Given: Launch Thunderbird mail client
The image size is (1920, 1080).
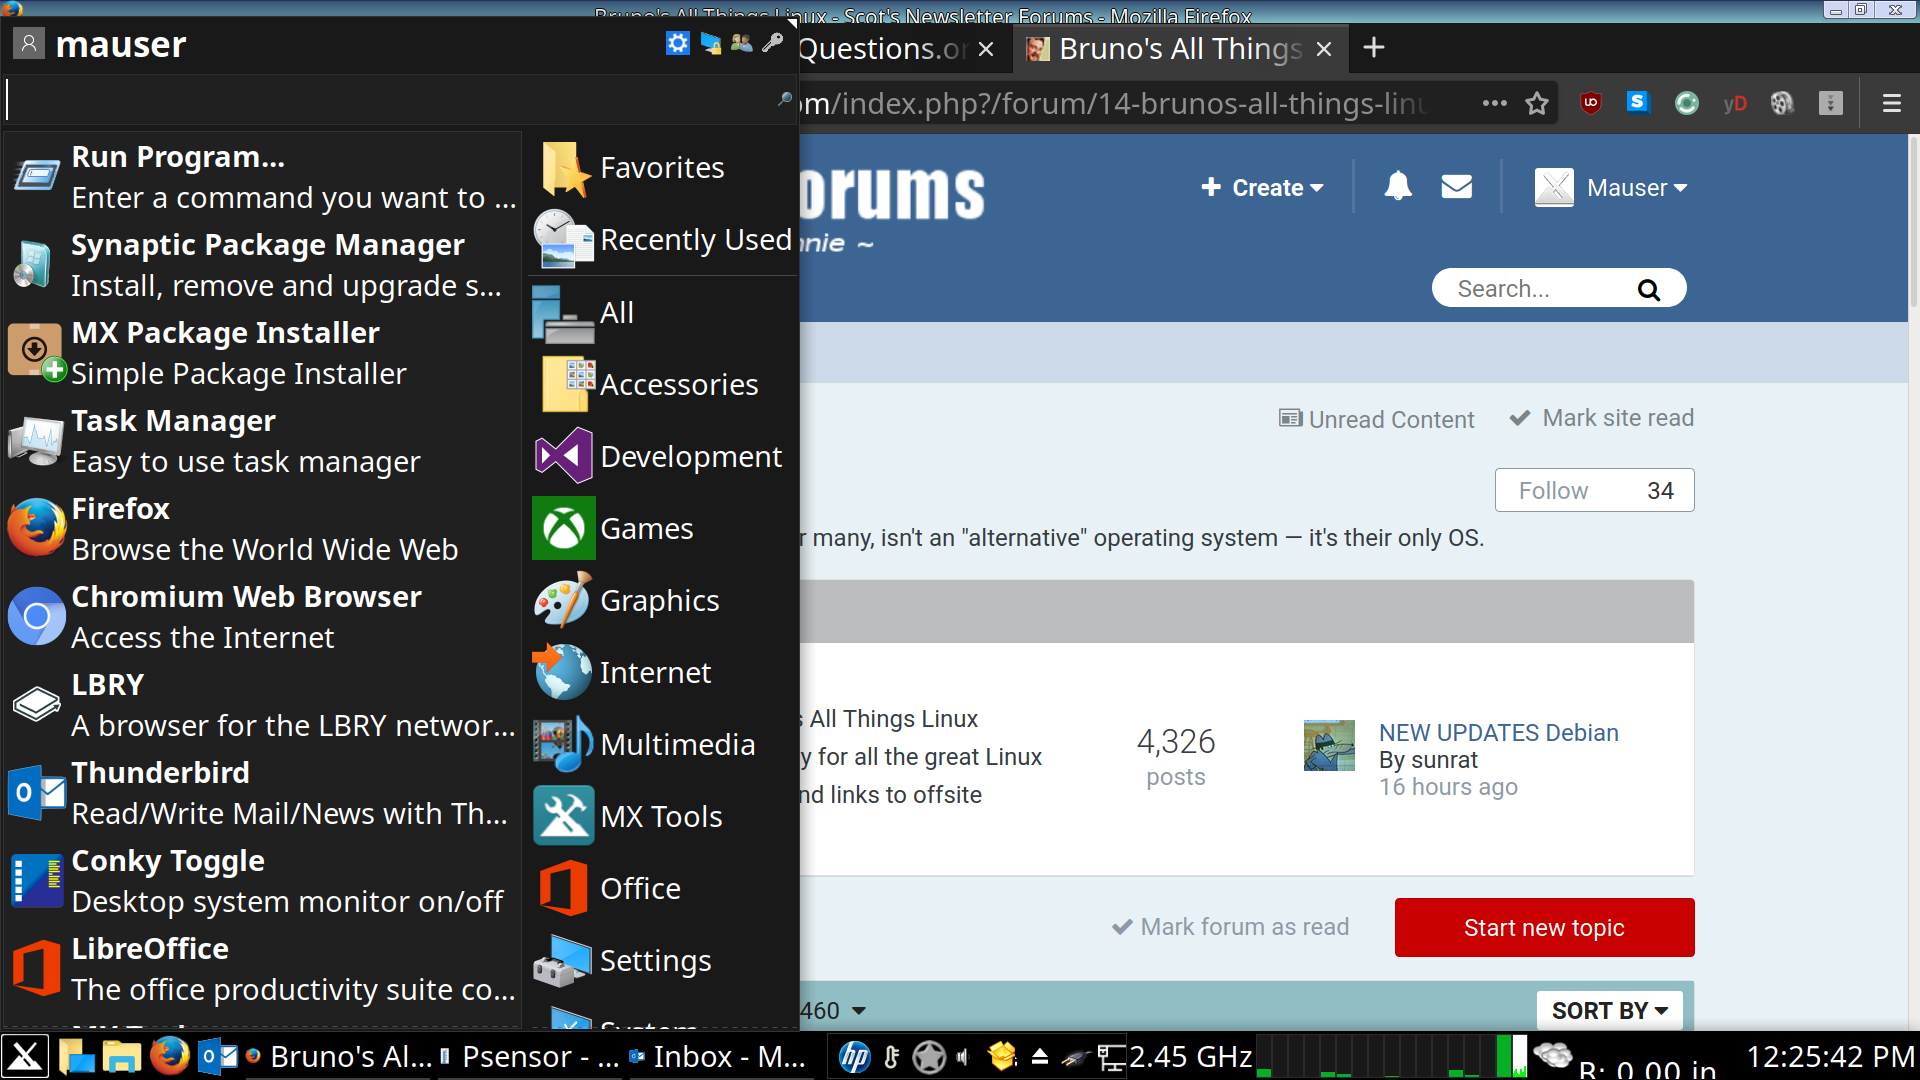Looking at the screenshot, I should 264,793.
